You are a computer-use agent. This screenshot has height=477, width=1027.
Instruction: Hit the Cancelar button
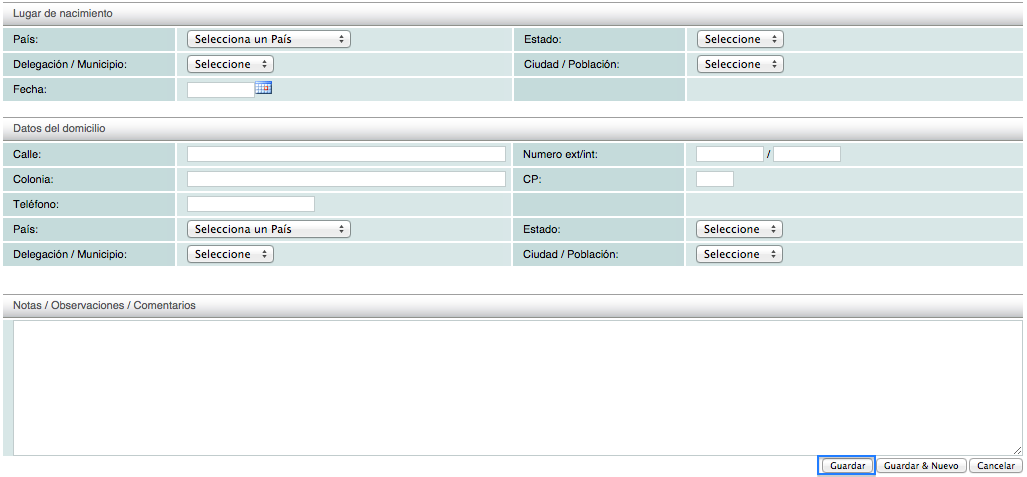tap(996, 466)
